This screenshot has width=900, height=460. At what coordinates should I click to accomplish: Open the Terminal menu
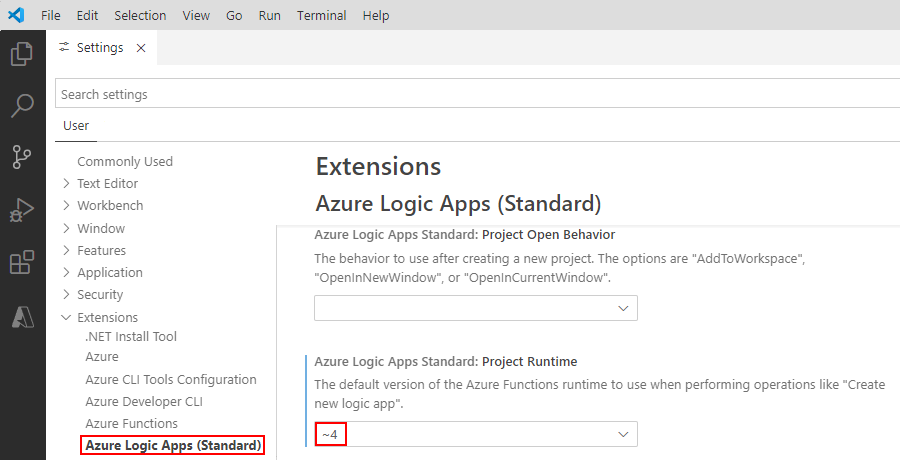[x=321, y=15]
